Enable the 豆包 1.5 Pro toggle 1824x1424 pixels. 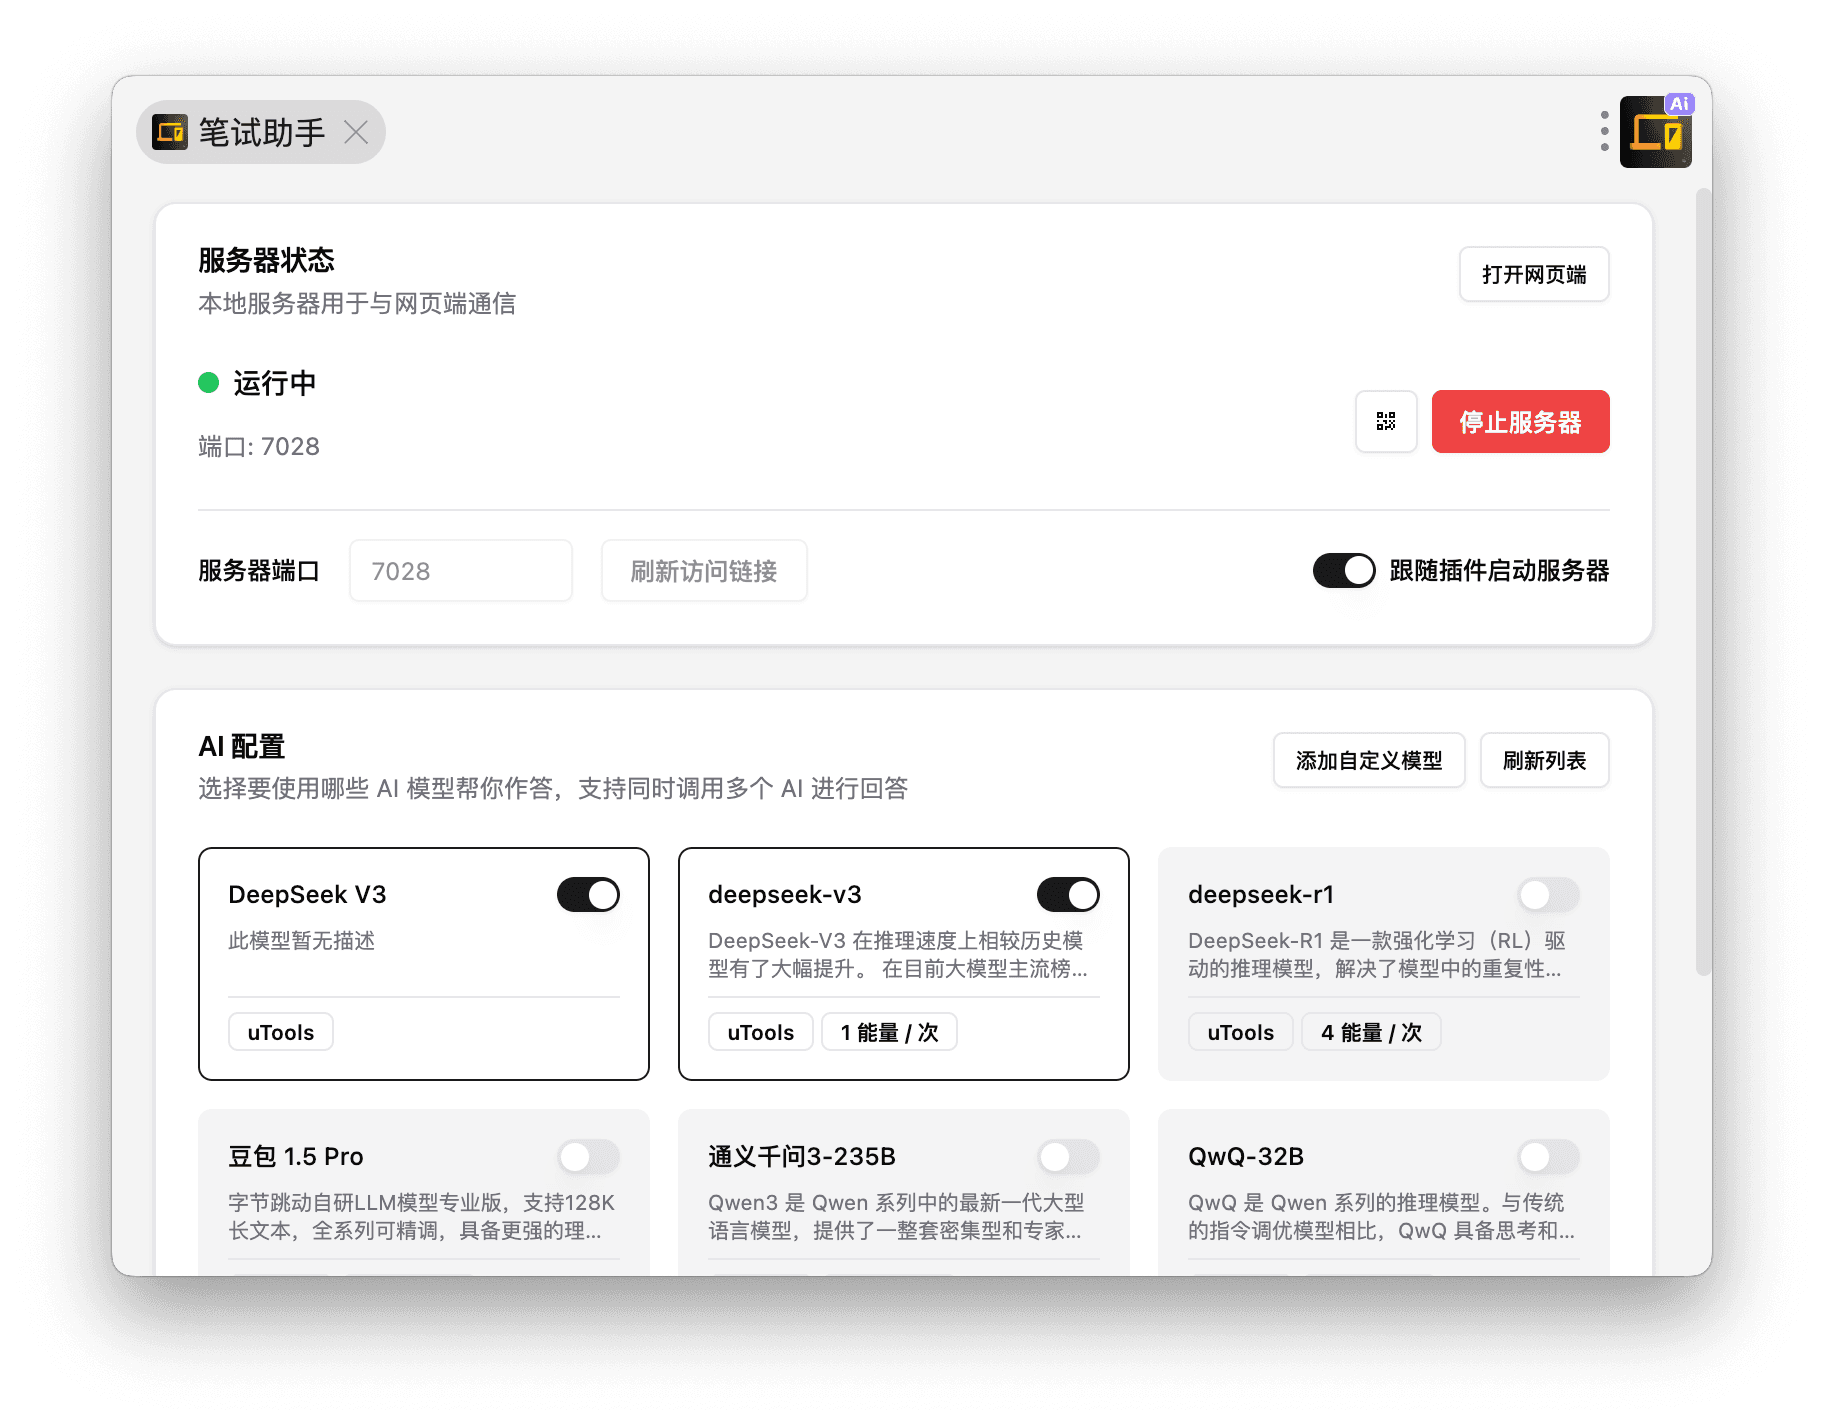[588, 1156]
